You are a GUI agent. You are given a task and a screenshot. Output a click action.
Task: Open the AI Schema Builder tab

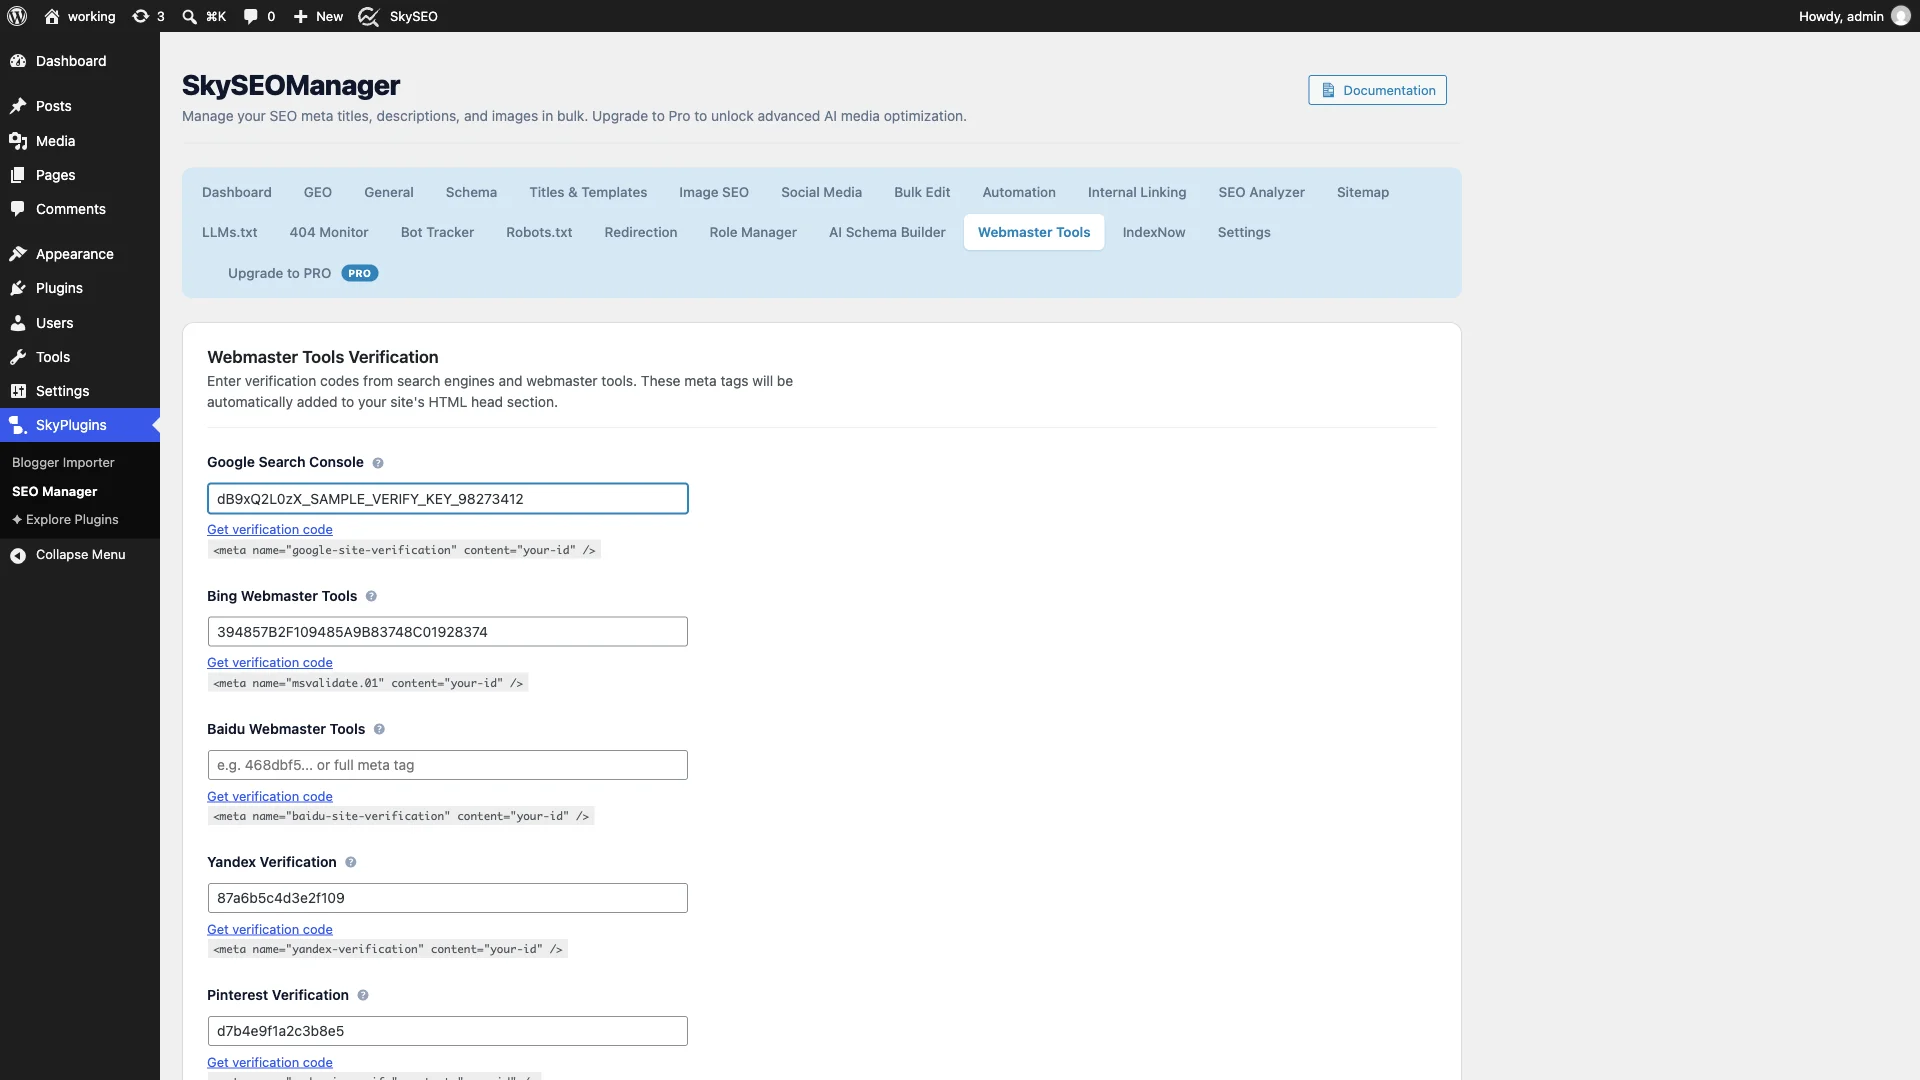[x=887, y=232]
